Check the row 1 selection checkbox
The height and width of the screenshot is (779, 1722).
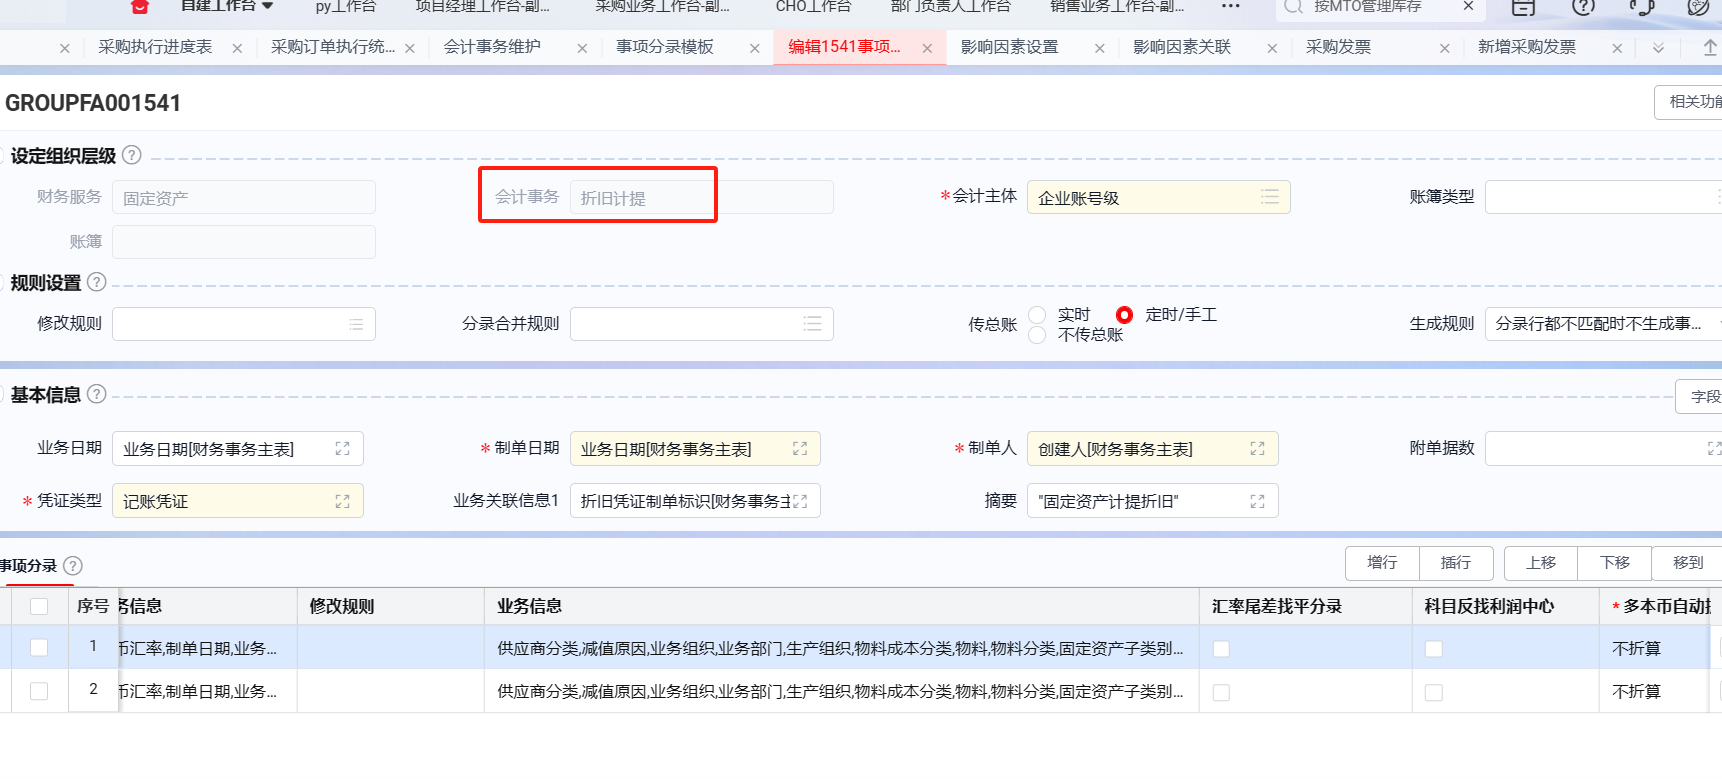pyautogui.click(x=39, y=648)
